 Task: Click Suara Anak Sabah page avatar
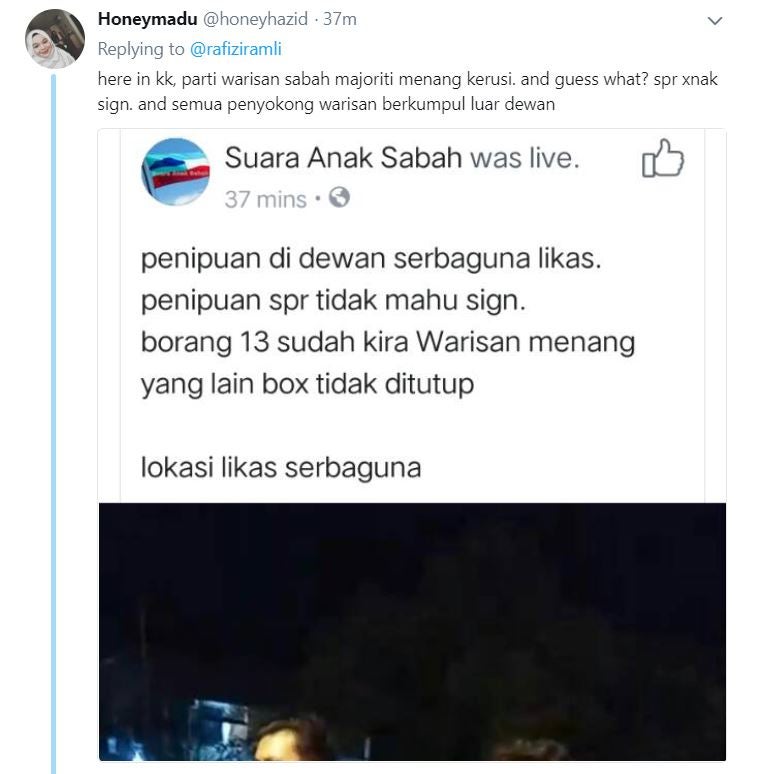pyautogui.click(x=176, y=171)
